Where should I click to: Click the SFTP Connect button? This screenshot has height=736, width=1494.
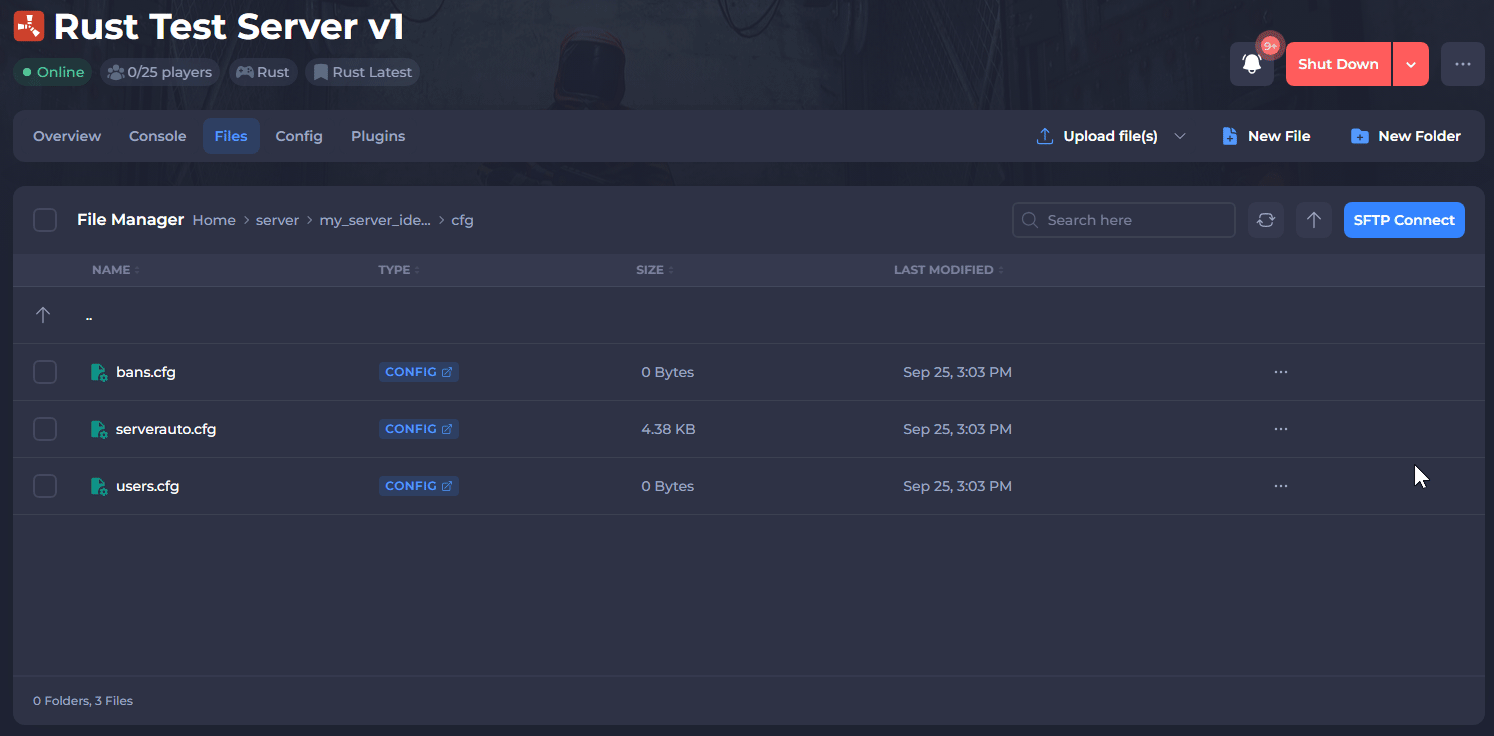pos(1403,220)
